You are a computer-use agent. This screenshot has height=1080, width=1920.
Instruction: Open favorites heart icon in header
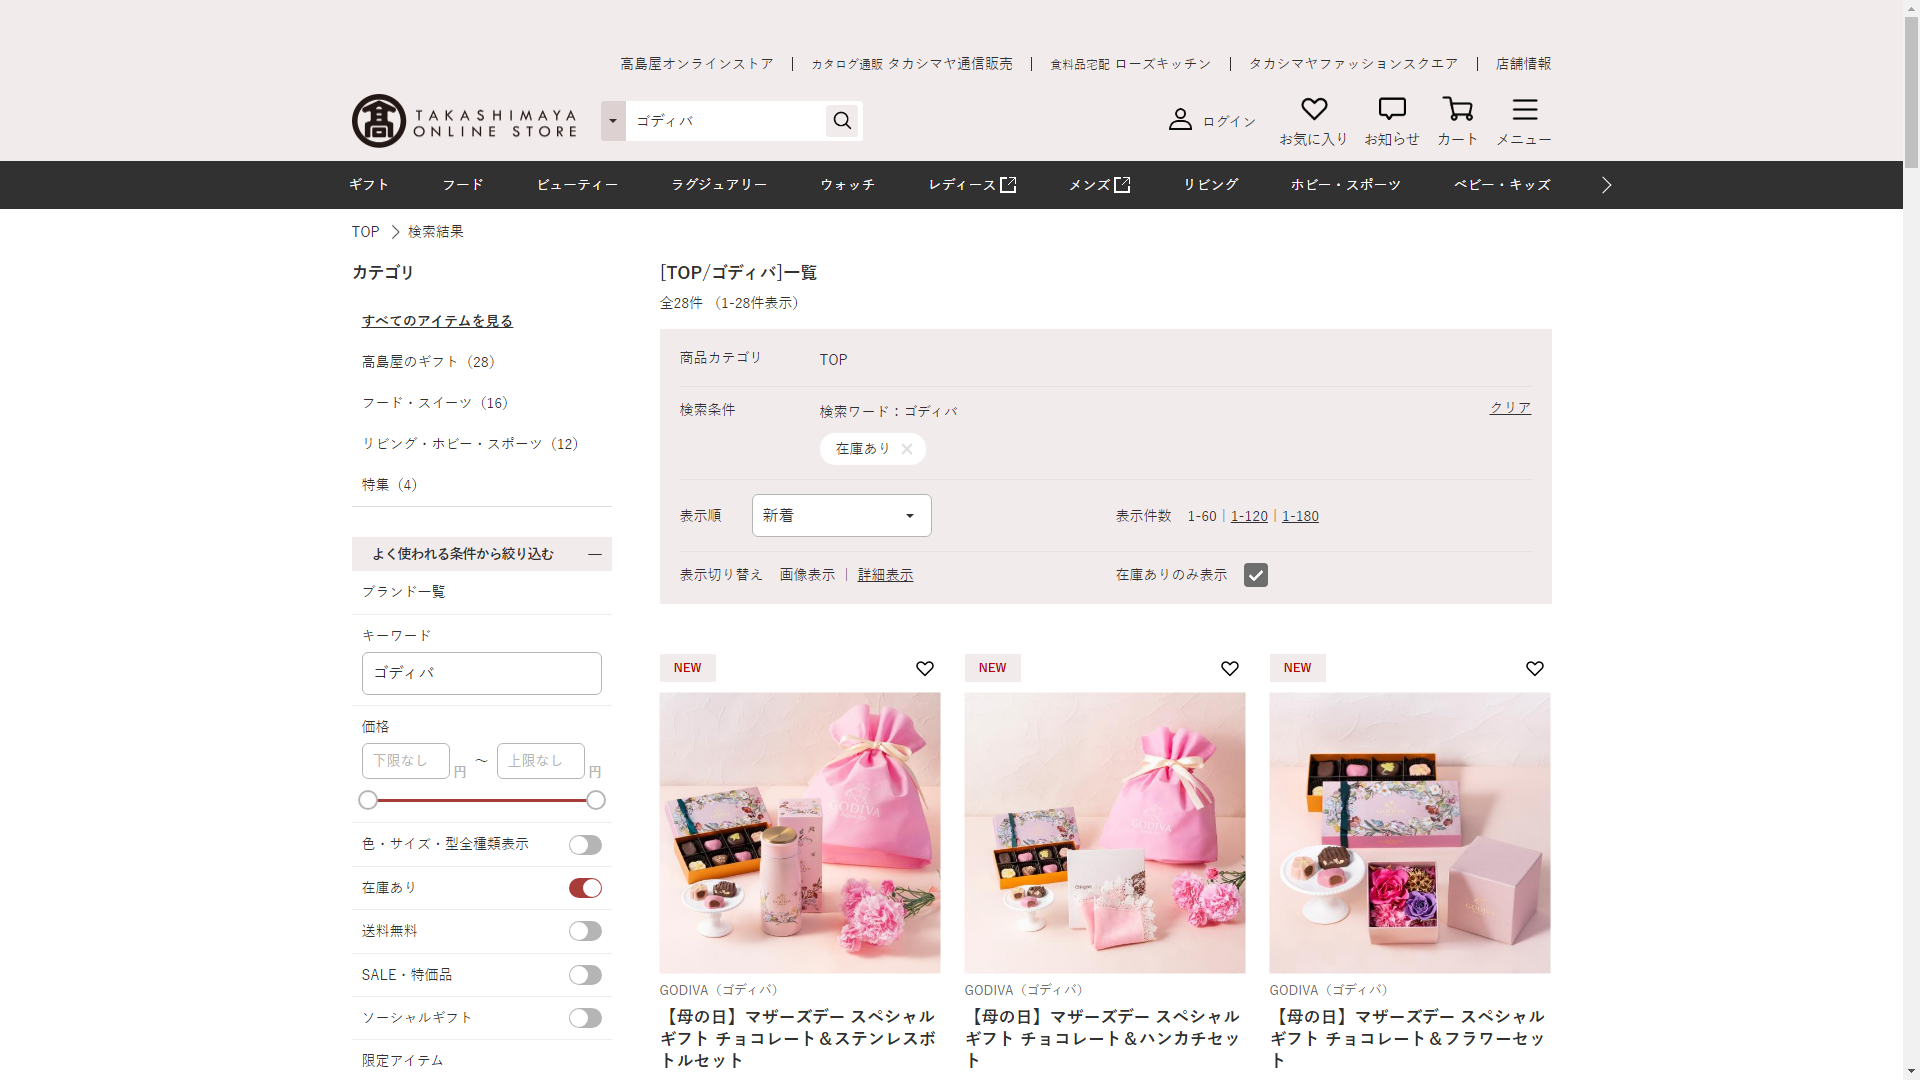coord(1313,109)
